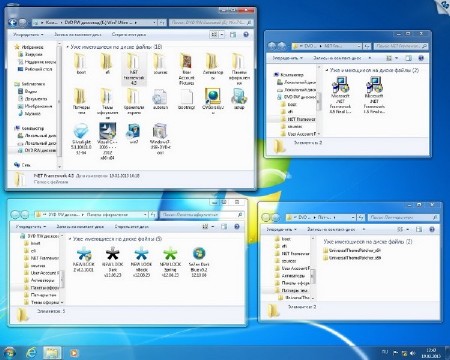450x360 pixels.
Task: Select UniversalThemePatcher_x64 file
Action: (x=352, y=250)
